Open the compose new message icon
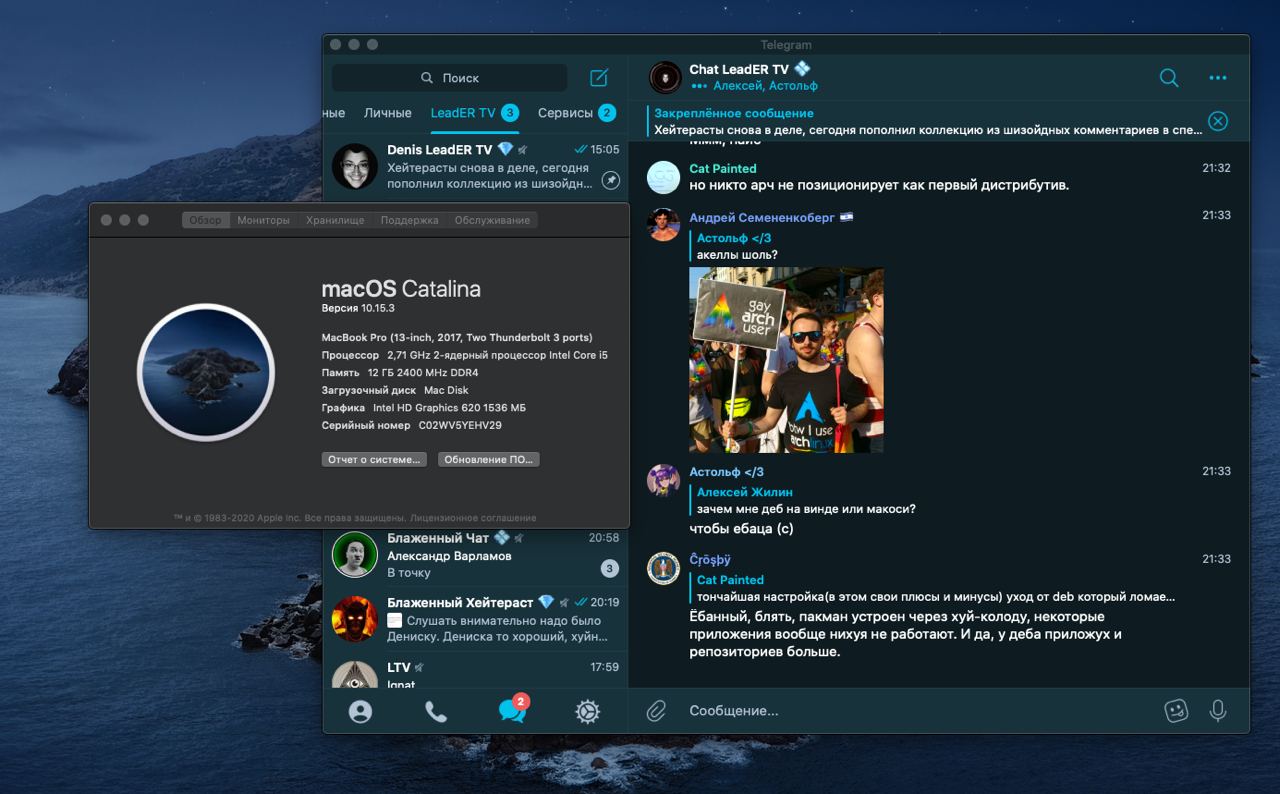Image resolution: width=1280 pixels, height=794 pixels. coord(598,78)
